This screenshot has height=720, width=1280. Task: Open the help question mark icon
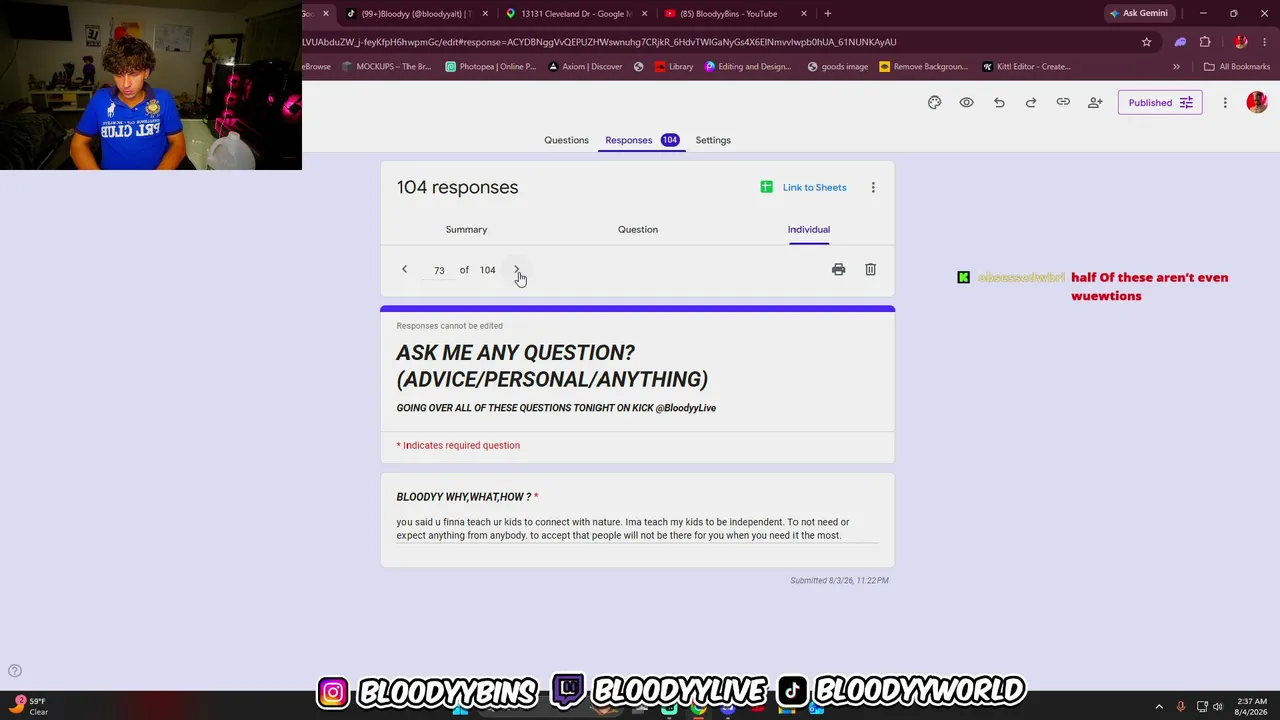click(x=15, y=671)
